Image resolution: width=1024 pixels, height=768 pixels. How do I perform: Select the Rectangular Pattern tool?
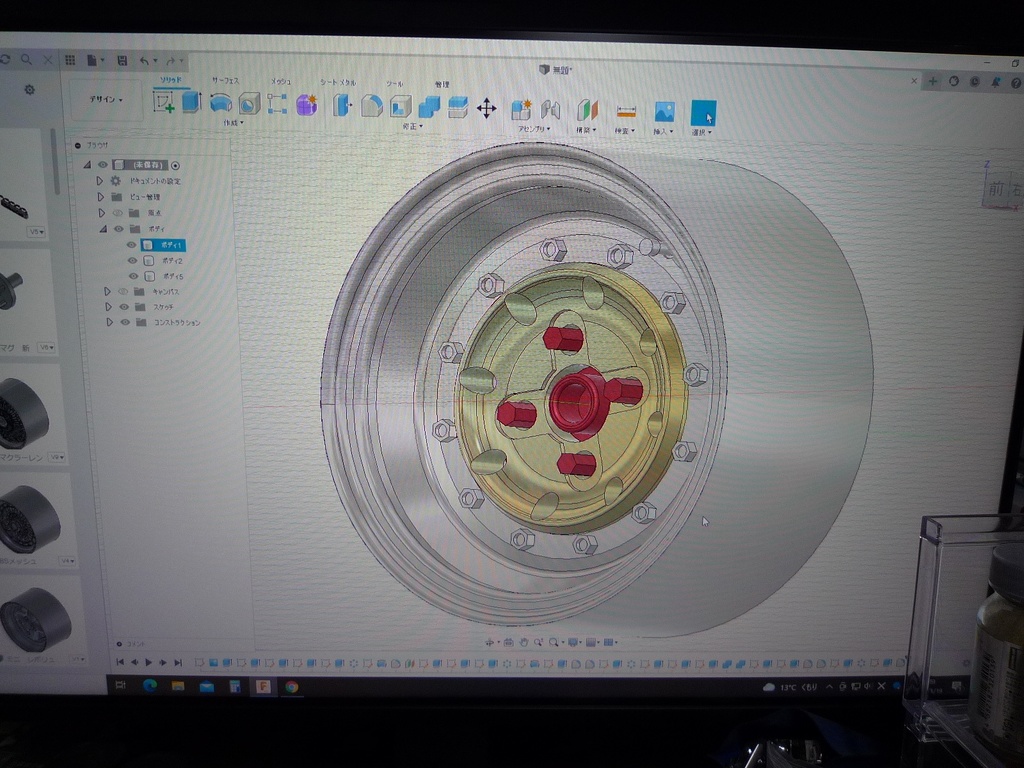click(277, 104)
